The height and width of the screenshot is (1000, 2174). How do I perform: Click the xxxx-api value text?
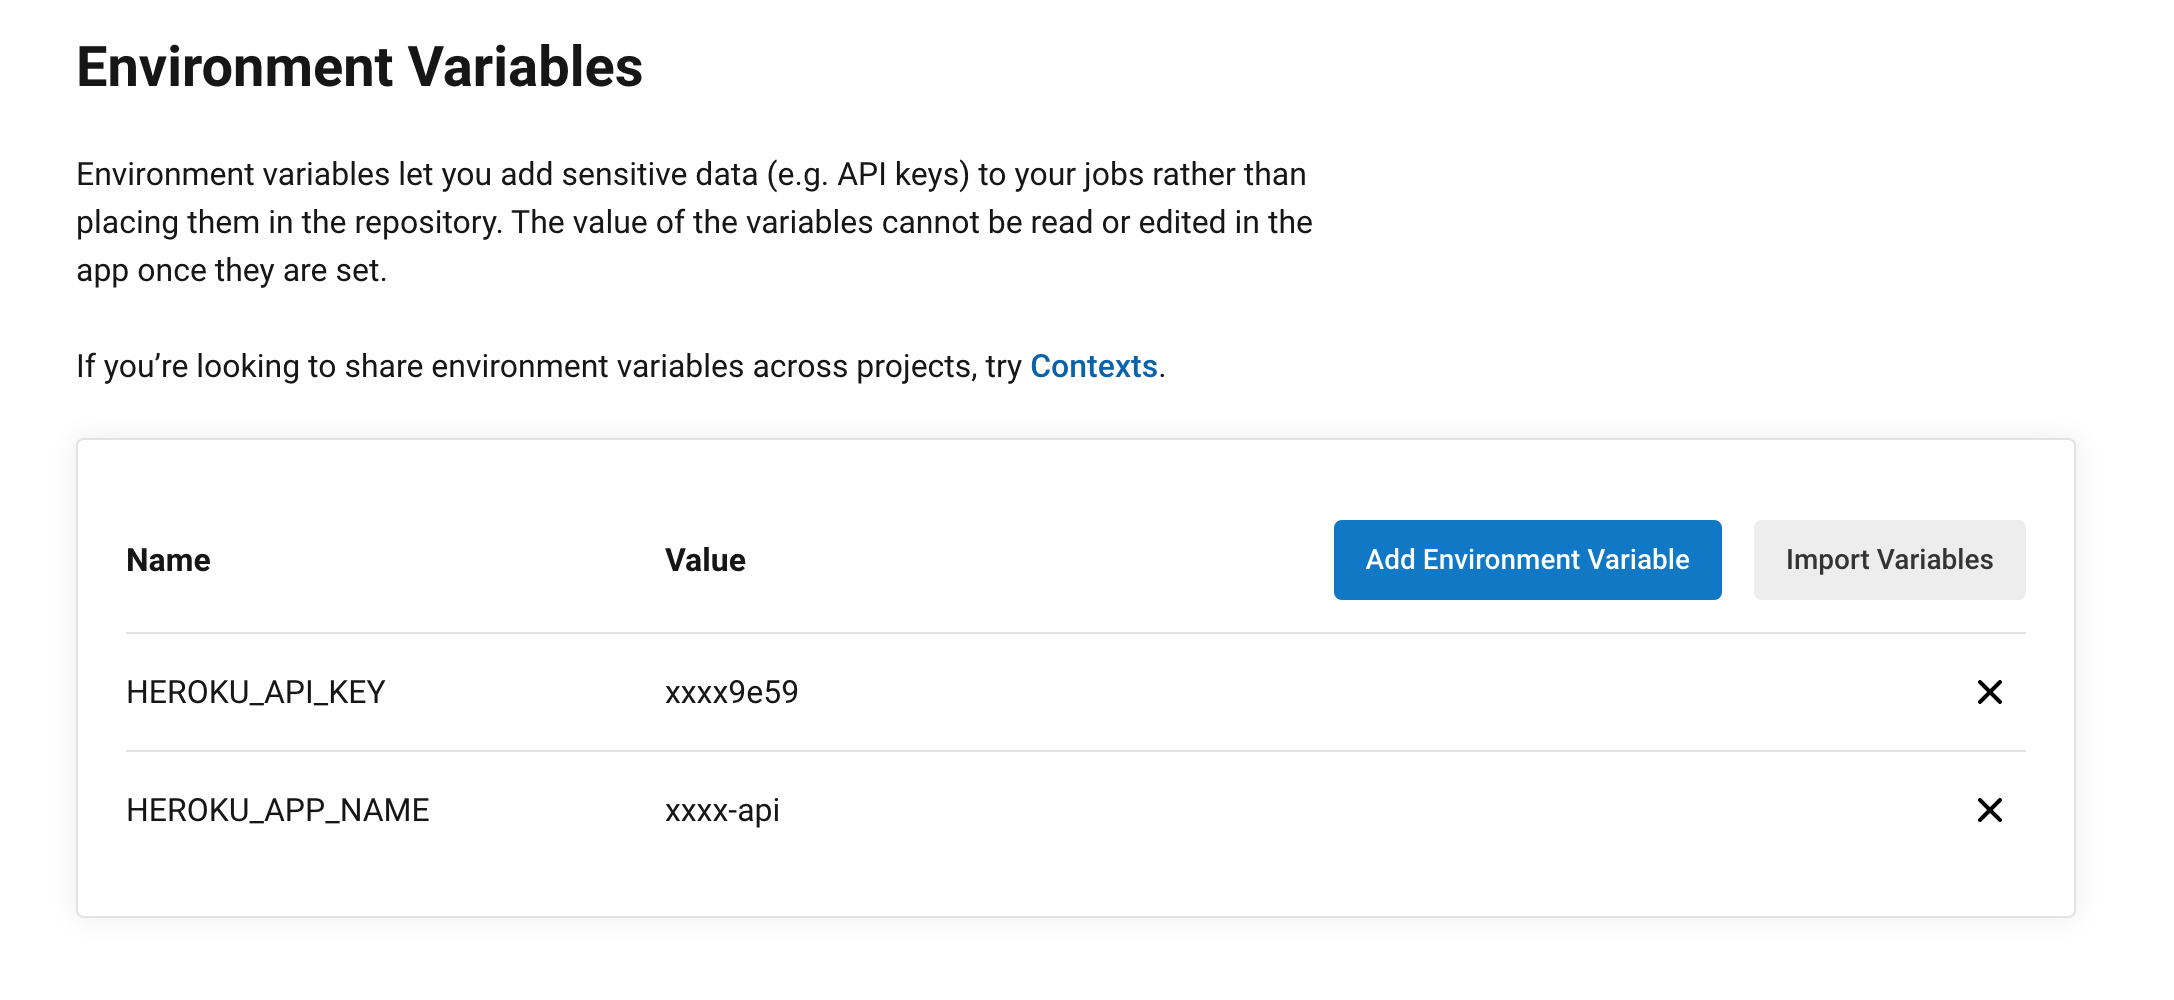click(722, 810)
